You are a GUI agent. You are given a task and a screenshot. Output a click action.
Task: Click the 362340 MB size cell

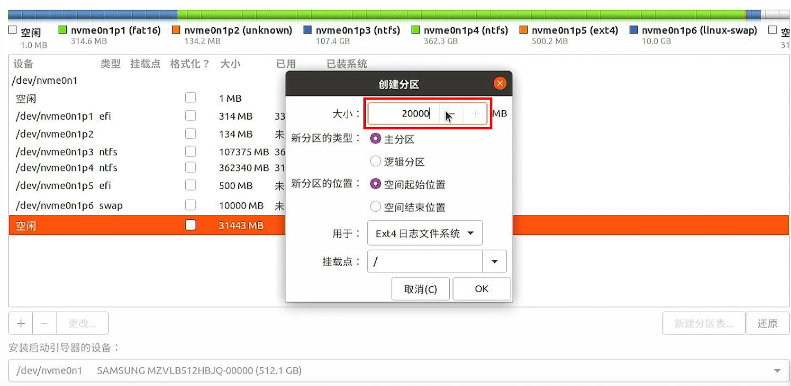point(244,168)
